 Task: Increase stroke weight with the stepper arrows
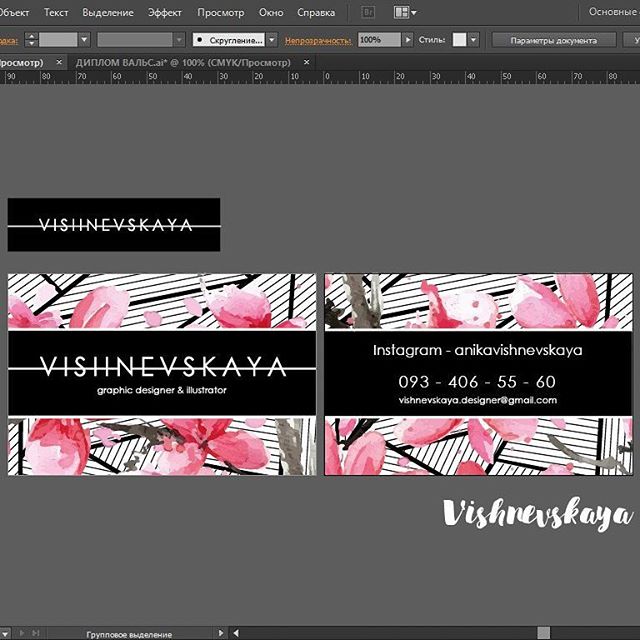click(31, 36)
